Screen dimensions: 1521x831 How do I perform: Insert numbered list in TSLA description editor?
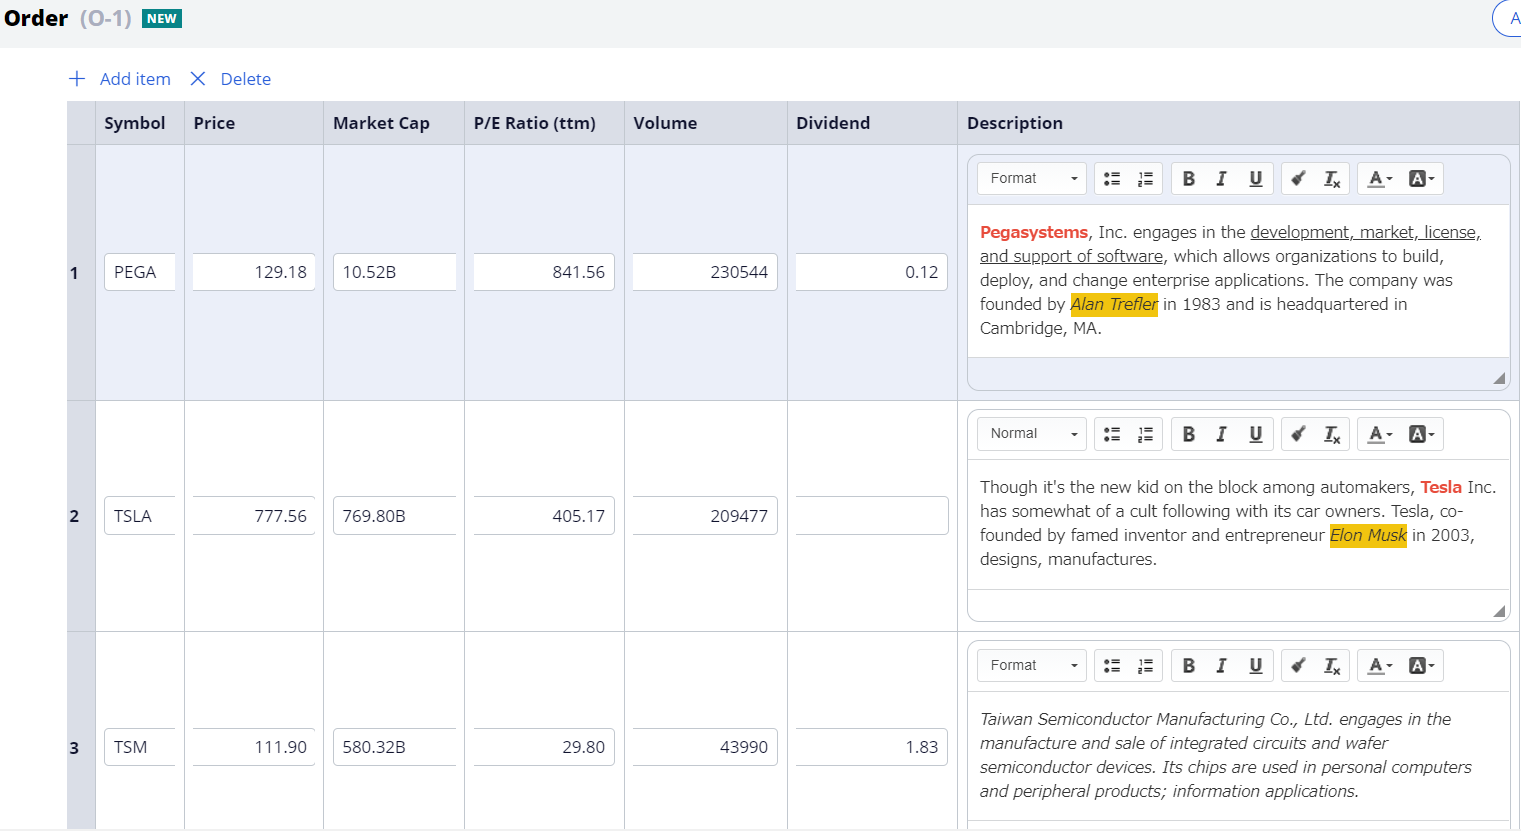pos(1145,434)
